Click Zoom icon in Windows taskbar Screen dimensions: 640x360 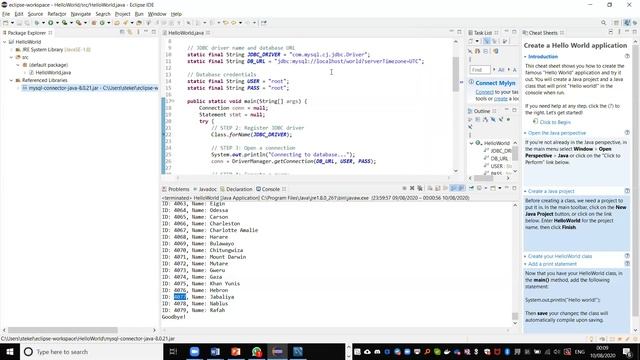[x=194, y=351]
